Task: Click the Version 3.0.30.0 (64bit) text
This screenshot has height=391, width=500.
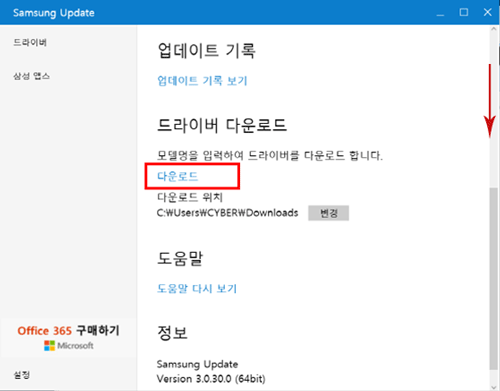Action: click(211, 379)
